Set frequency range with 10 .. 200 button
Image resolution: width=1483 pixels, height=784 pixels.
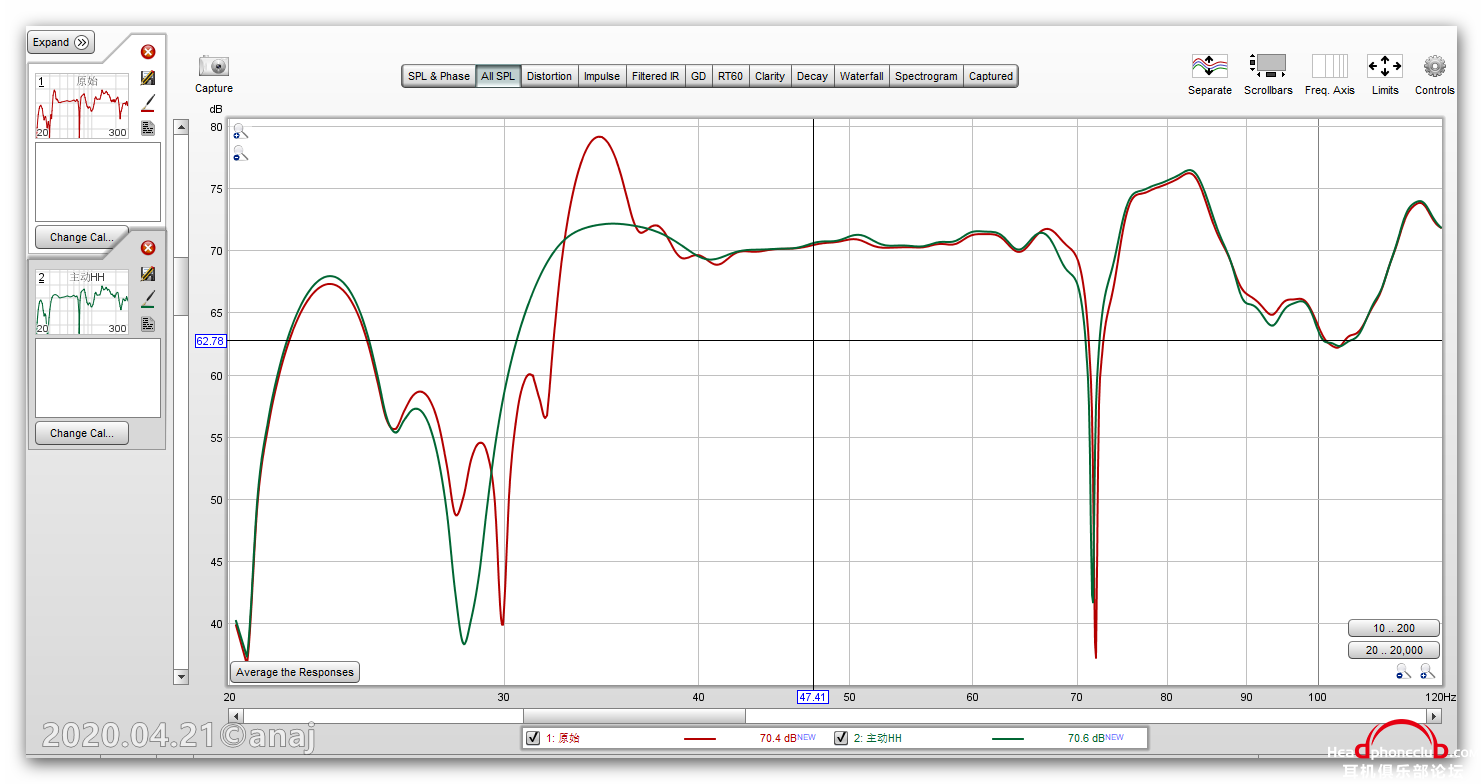[x=1394, y=628]
